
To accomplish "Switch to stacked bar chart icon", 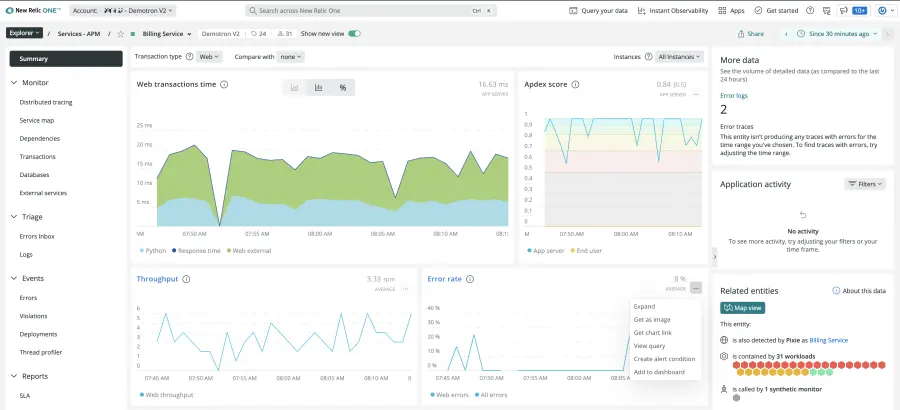I will (319, 87).
